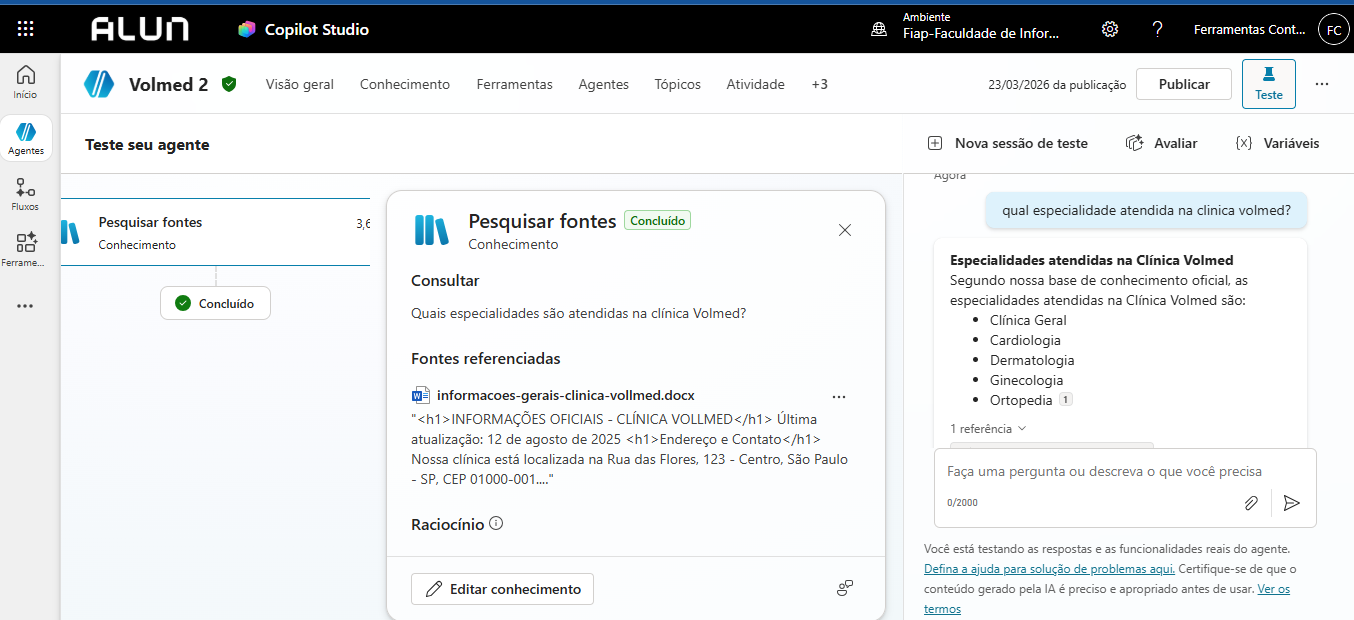Switch to the Tópicos tab
Screen dimensions: 1354x620
click(677, 84)
